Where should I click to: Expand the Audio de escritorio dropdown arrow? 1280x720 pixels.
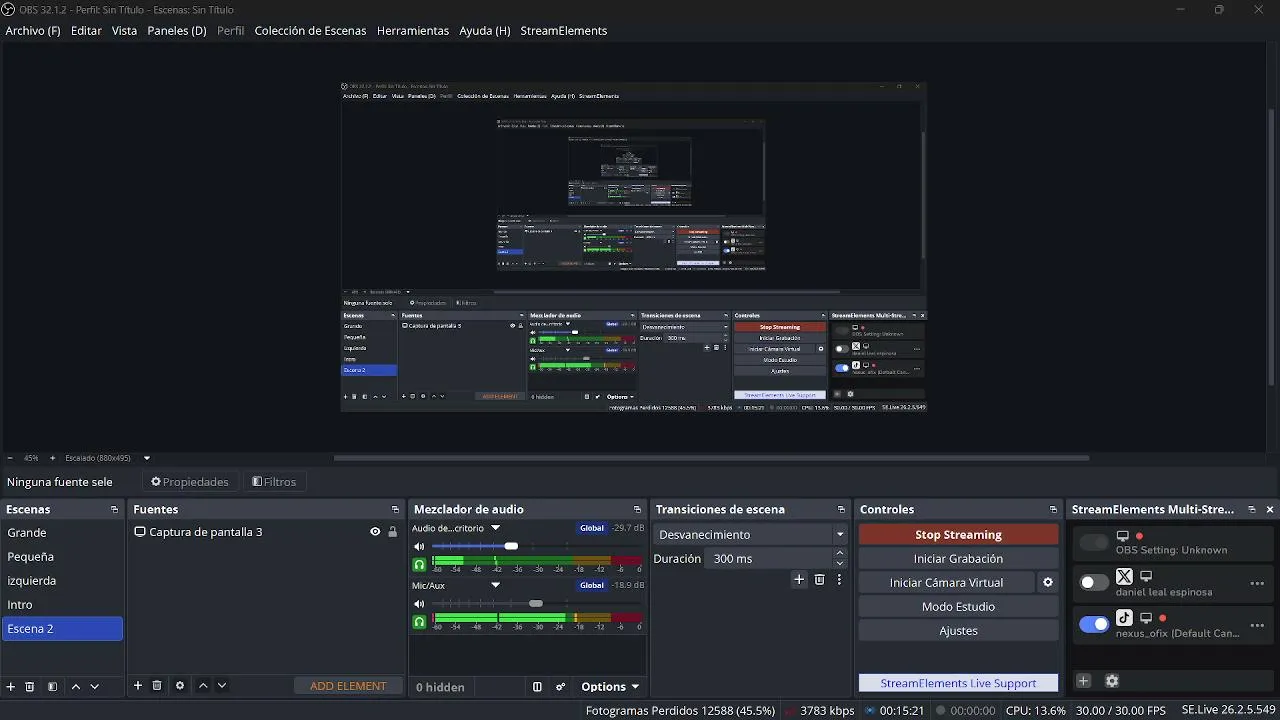click(495, 528)
